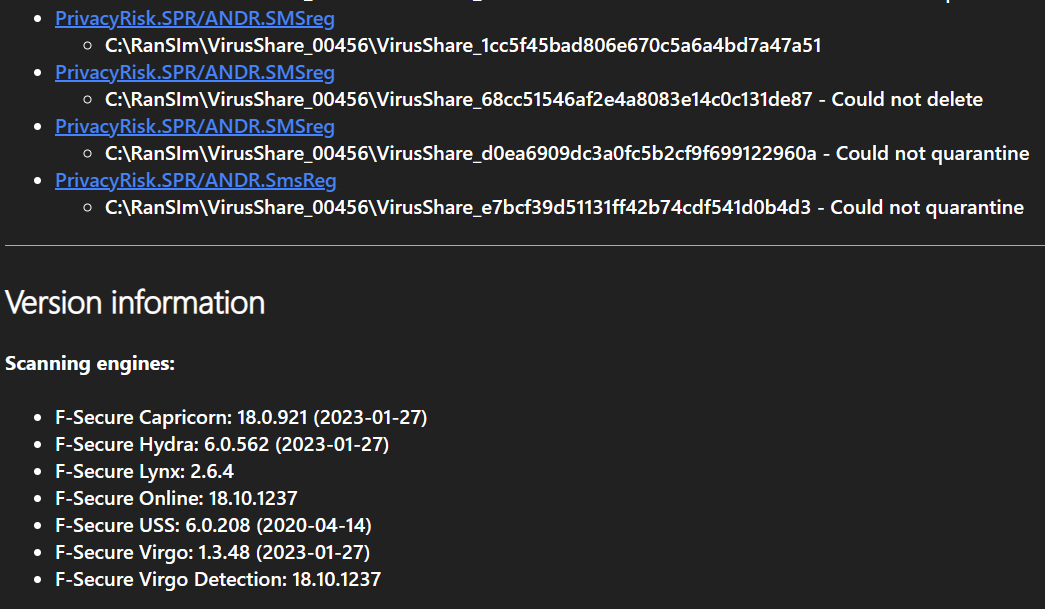Image resolution: width=1045 pixels, height=609 pixels.
Task: Click the "Scanning engines:" label
Action: click(90, 363)
